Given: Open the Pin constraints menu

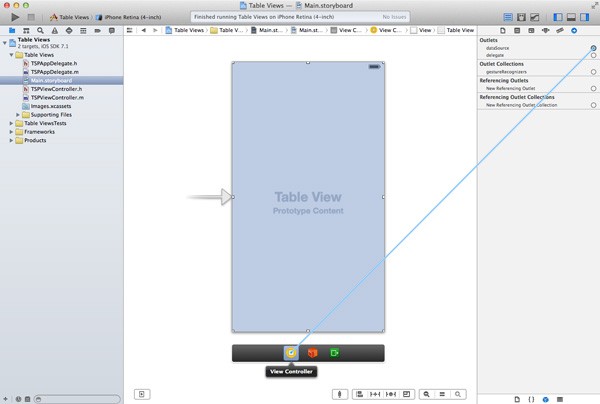Looking at the screenshot, I should click(375, 394).
